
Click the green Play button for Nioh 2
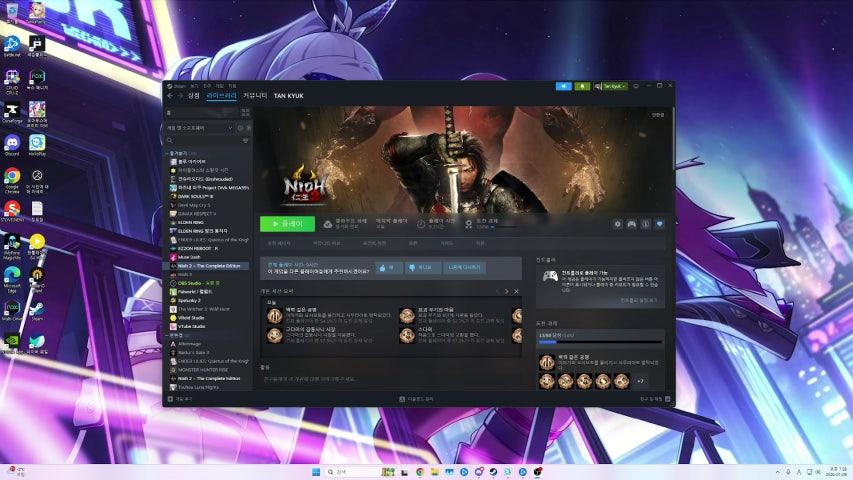coord(287,224)
